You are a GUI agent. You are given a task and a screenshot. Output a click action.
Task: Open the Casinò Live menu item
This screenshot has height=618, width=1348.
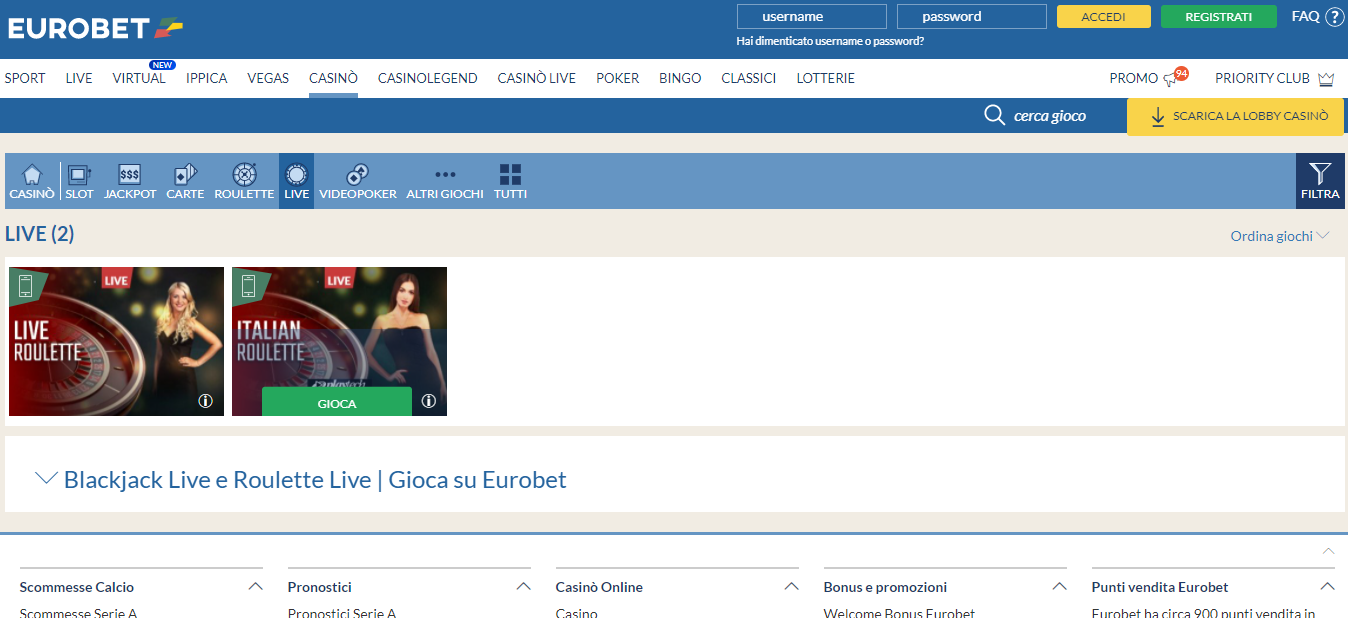point(537,78)
